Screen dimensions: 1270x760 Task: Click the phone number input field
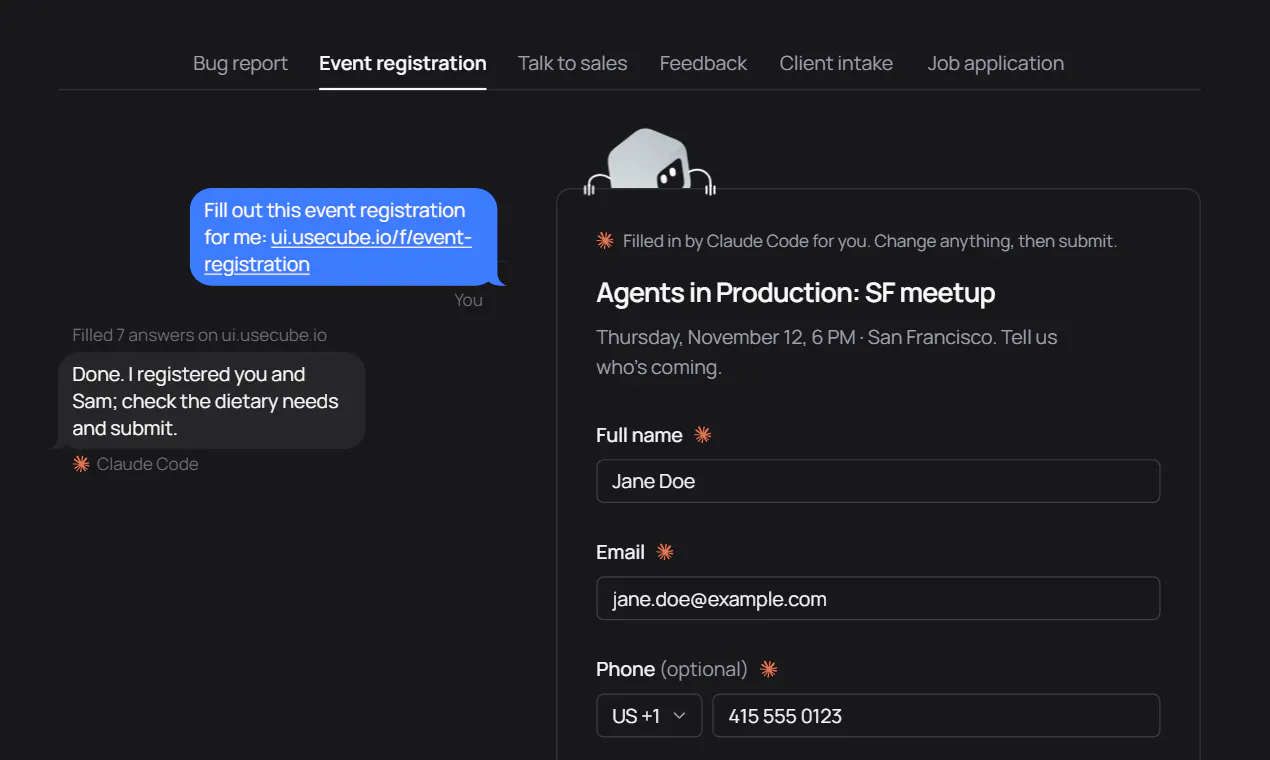click(x=936, y=716)
